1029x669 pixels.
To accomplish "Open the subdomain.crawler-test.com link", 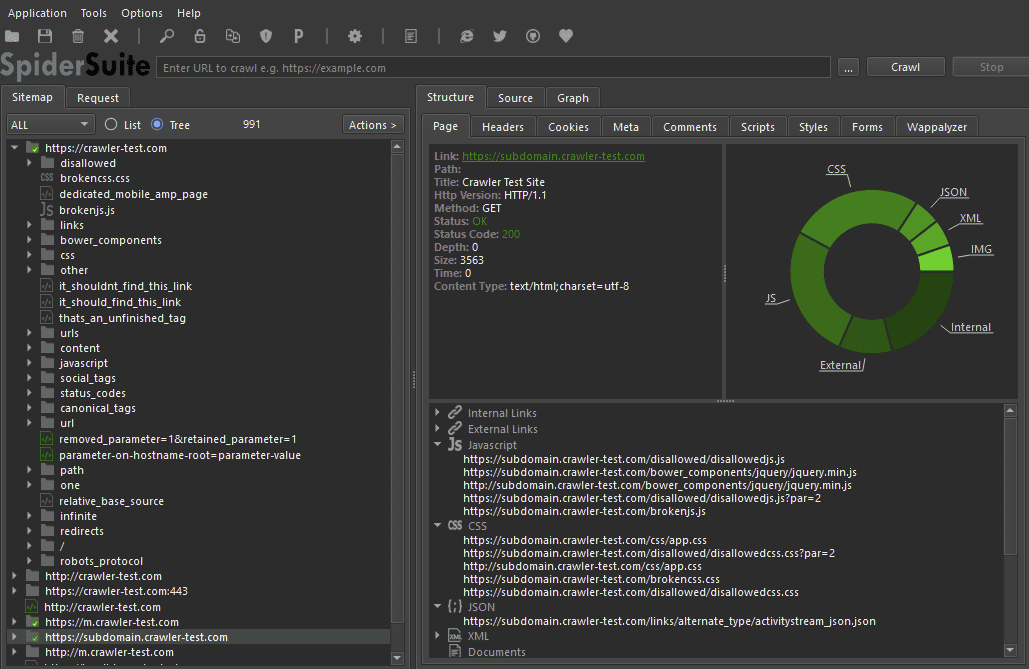I will [x=553, y=156].
